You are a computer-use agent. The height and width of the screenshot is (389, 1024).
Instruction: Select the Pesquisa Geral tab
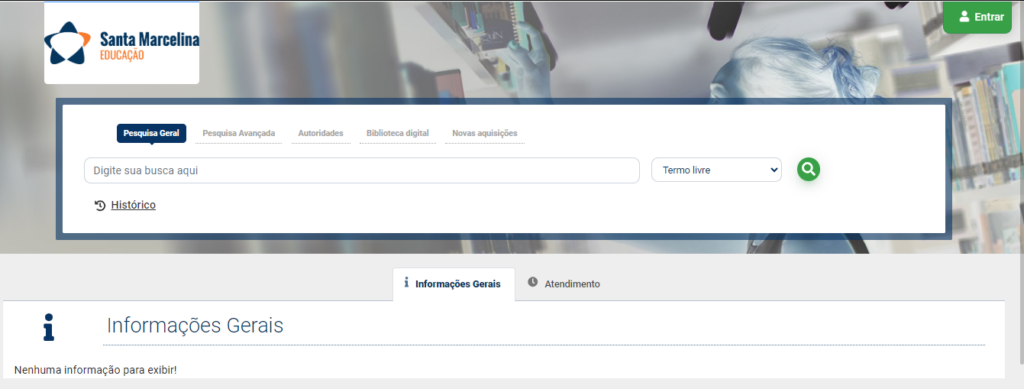point(152,133)
